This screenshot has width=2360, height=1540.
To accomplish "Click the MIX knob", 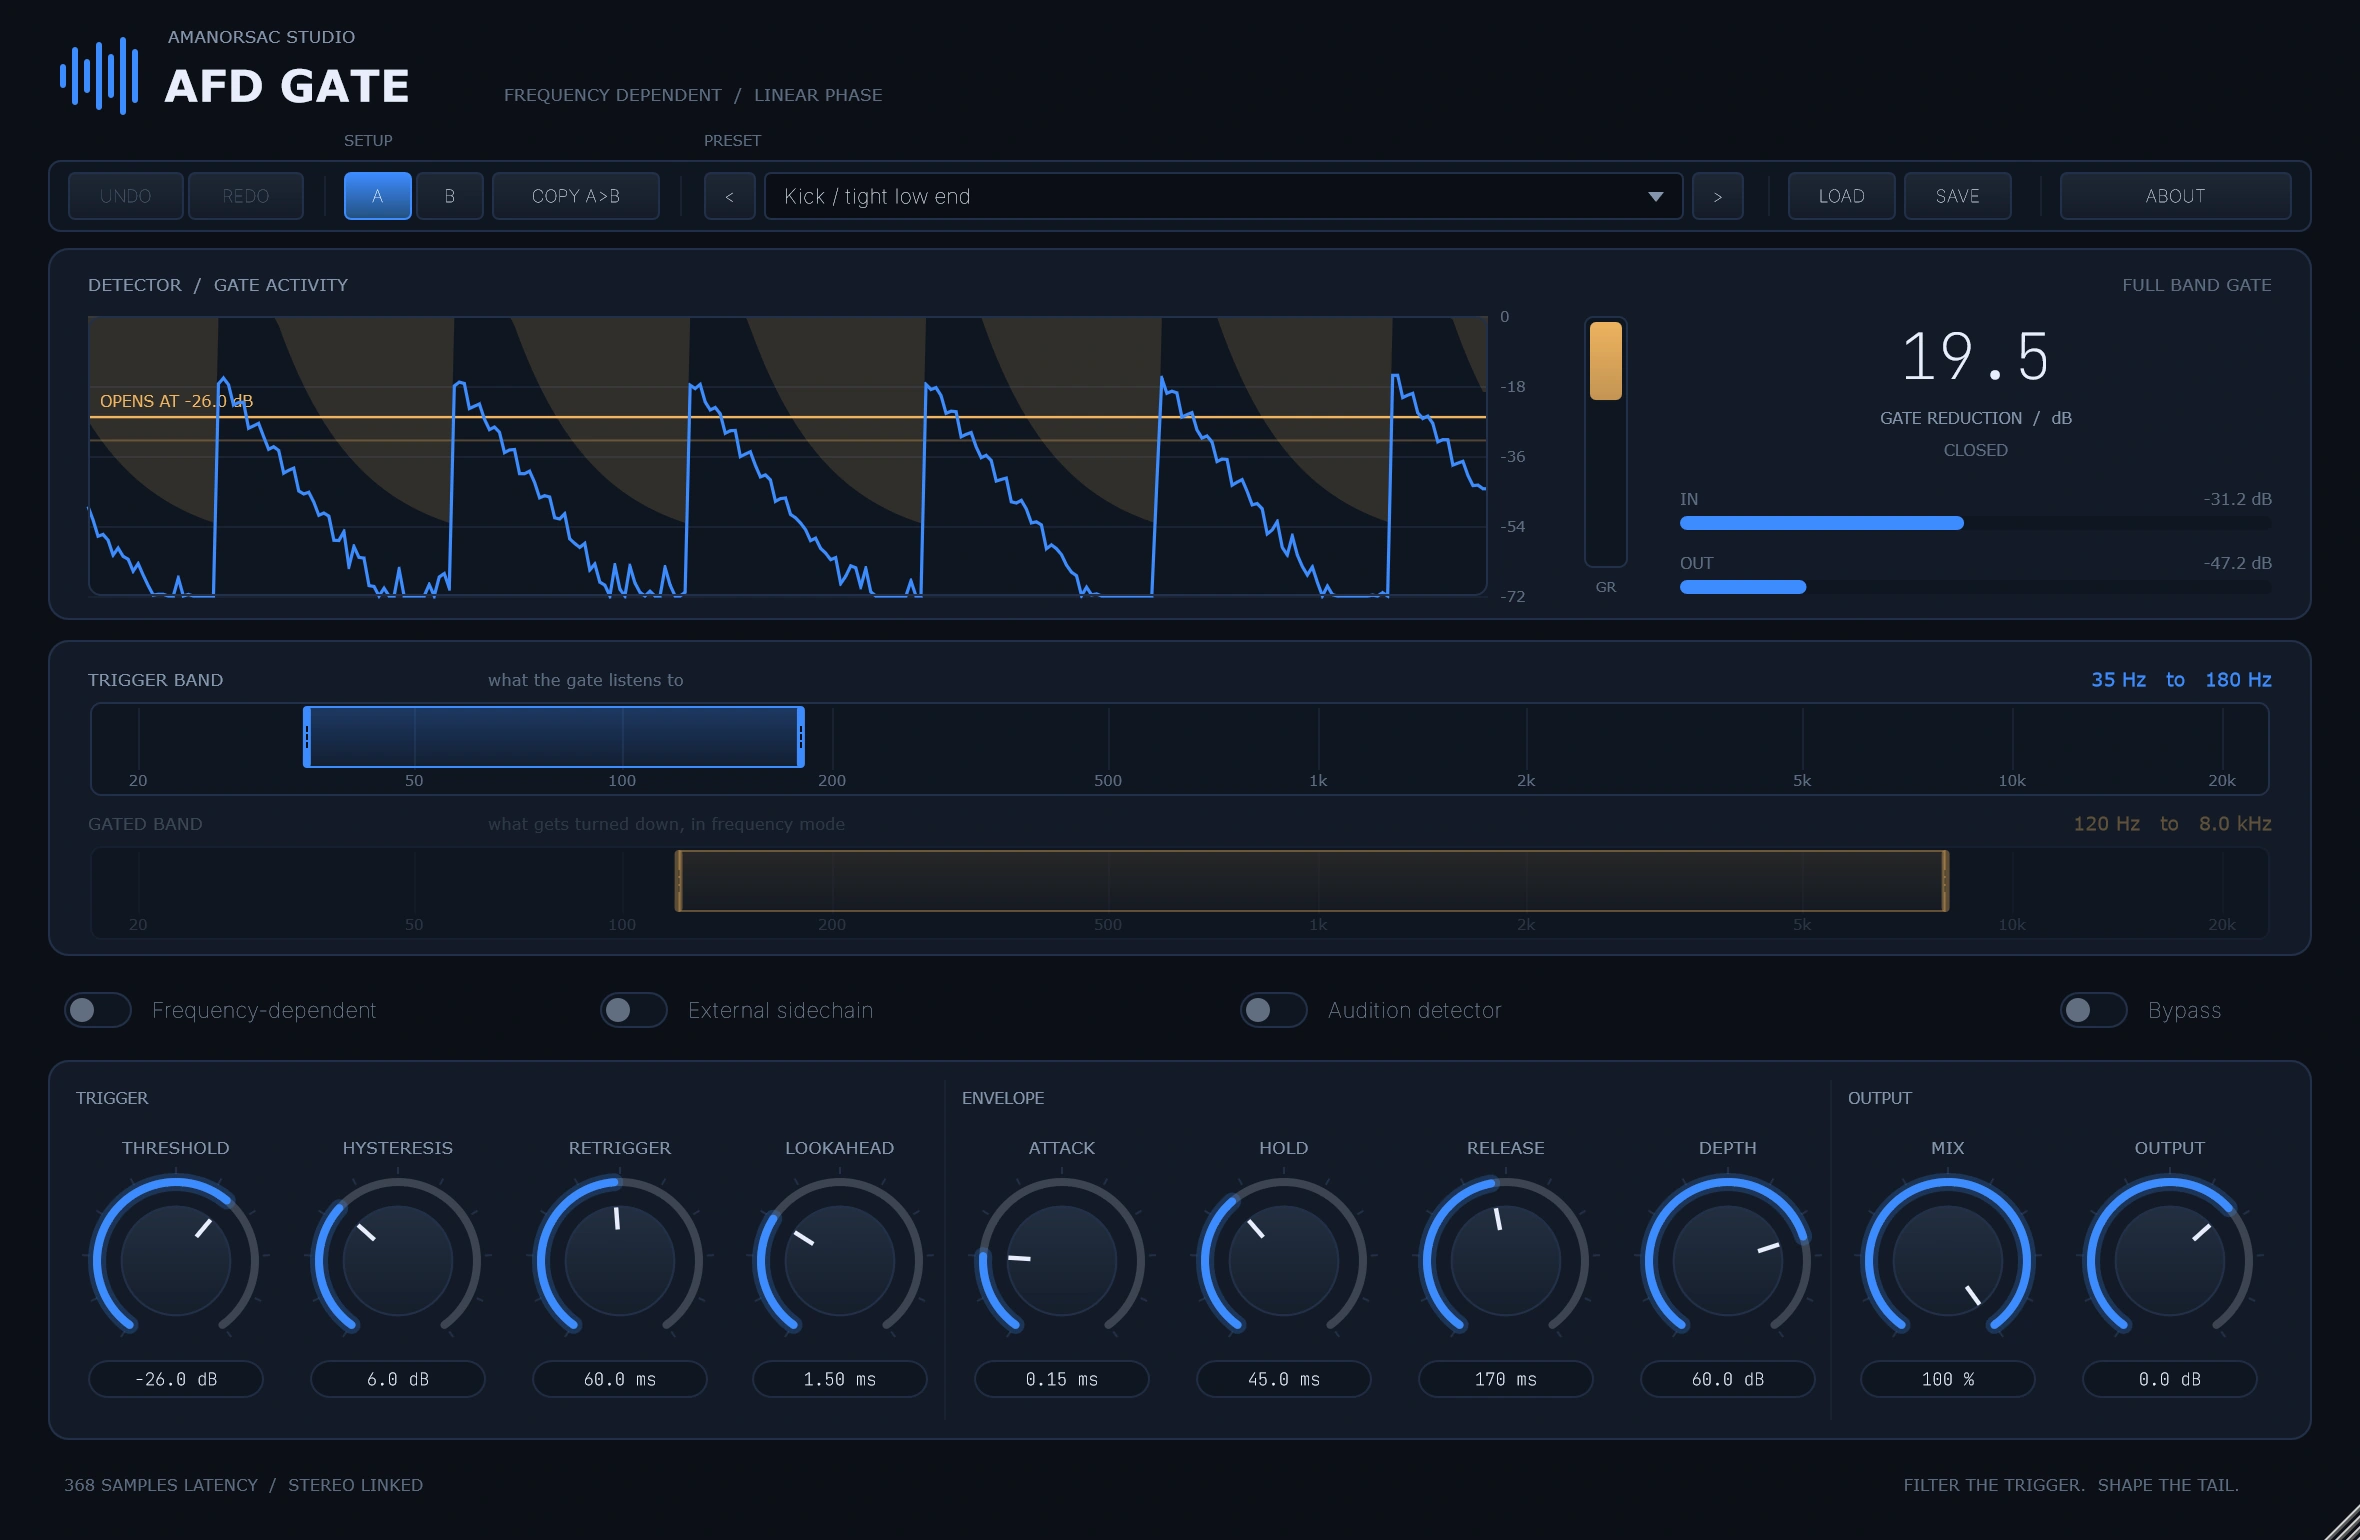I will 1948,1260.
